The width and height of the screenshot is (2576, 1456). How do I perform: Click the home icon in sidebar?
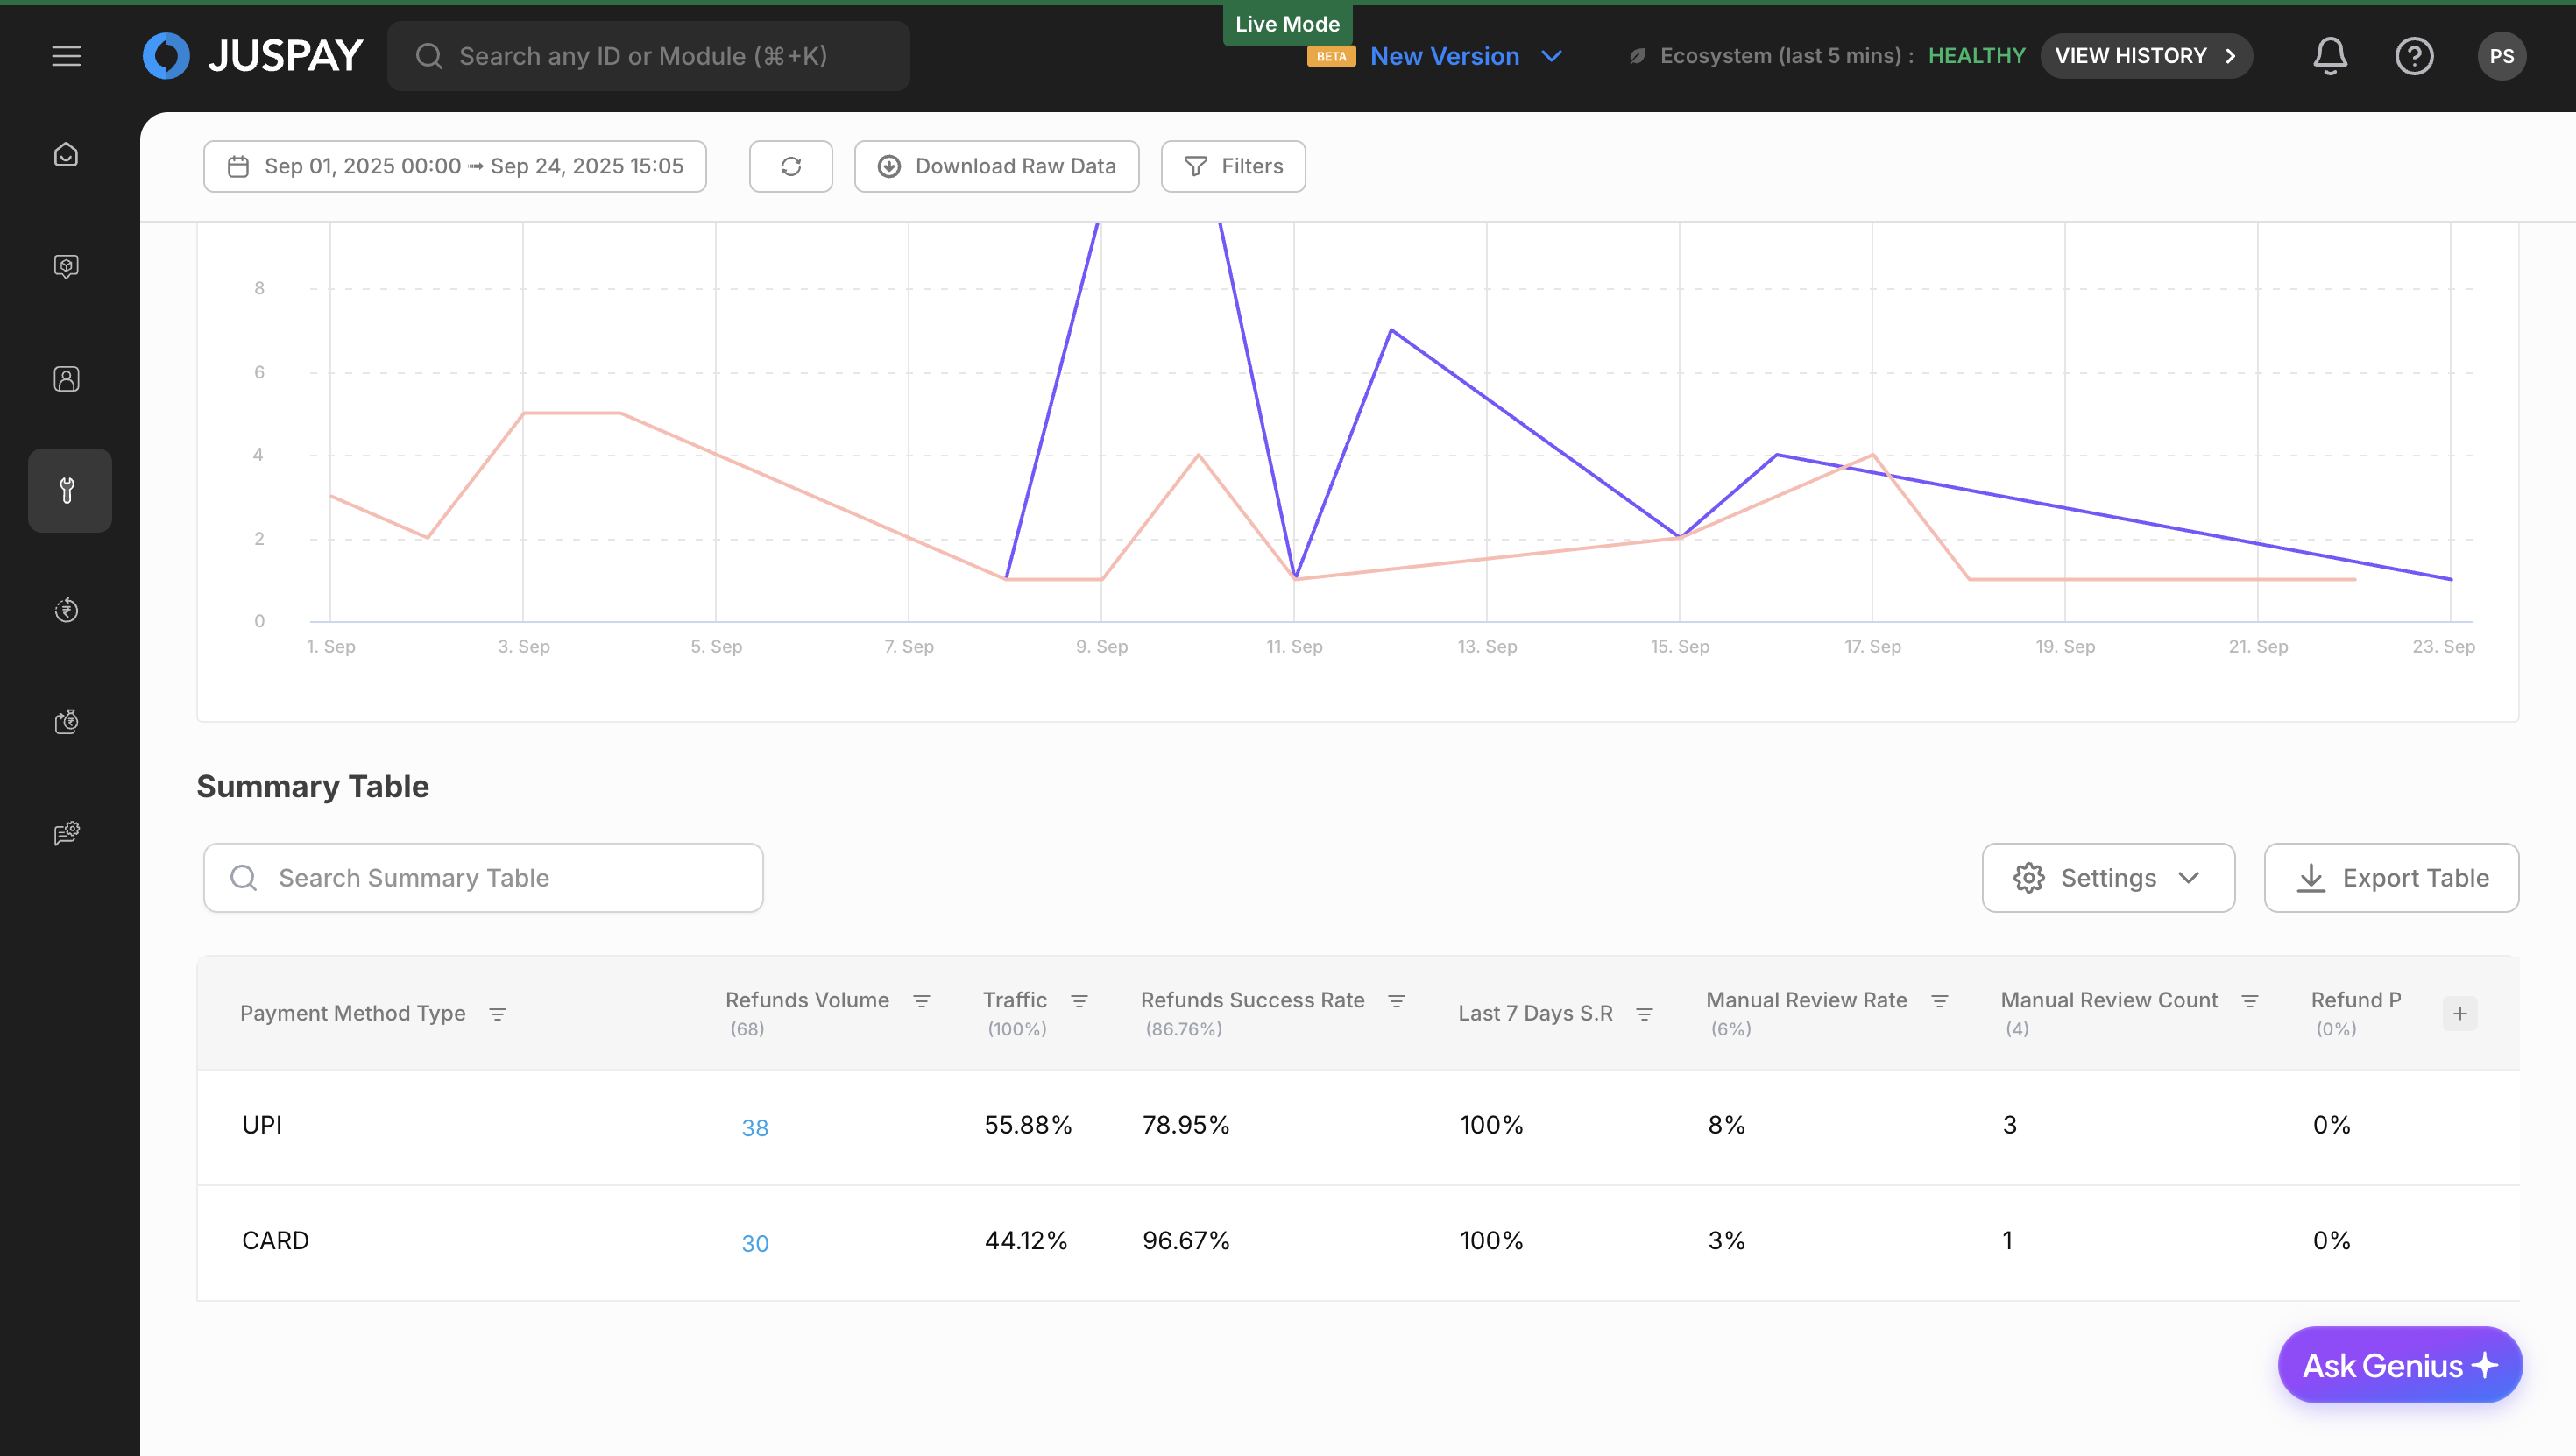pos(66,155)
